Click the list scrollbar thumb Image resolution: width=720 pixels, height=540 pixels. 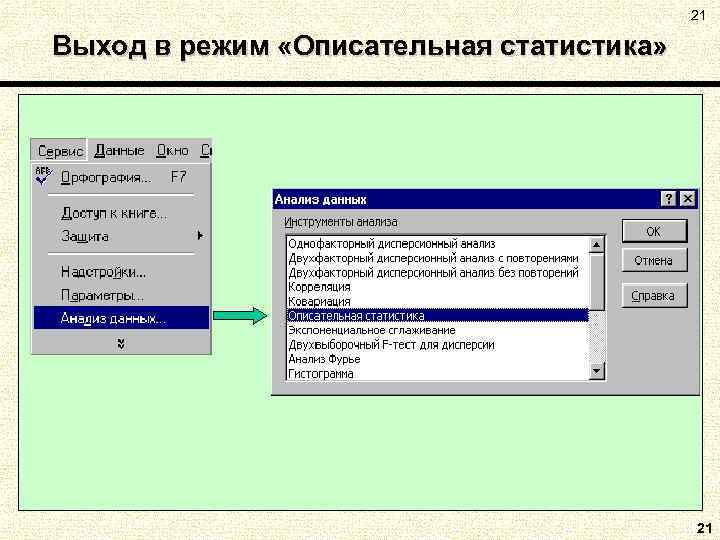[596, 281]
